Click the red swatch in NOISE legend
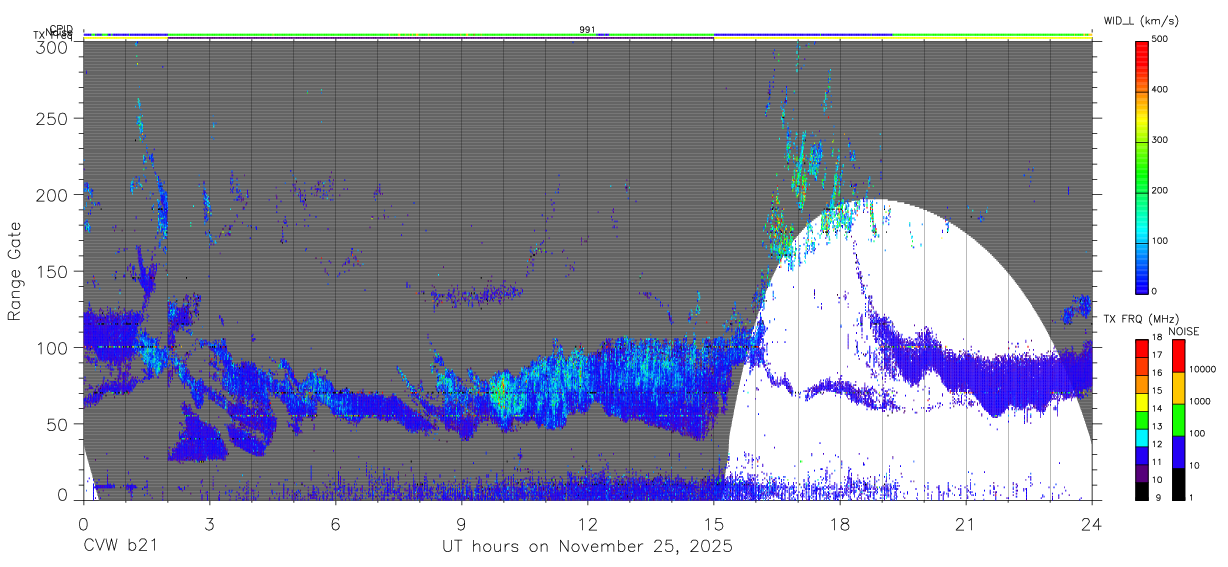Screen dimensions: 1228x567 (1178, 356)
